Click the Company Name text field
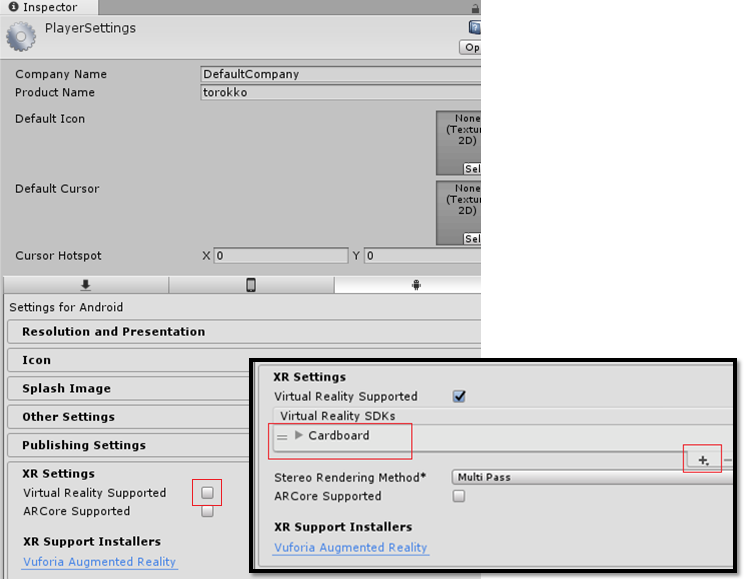The width and height of the screenshot is (746, 582). click(340, 74)
